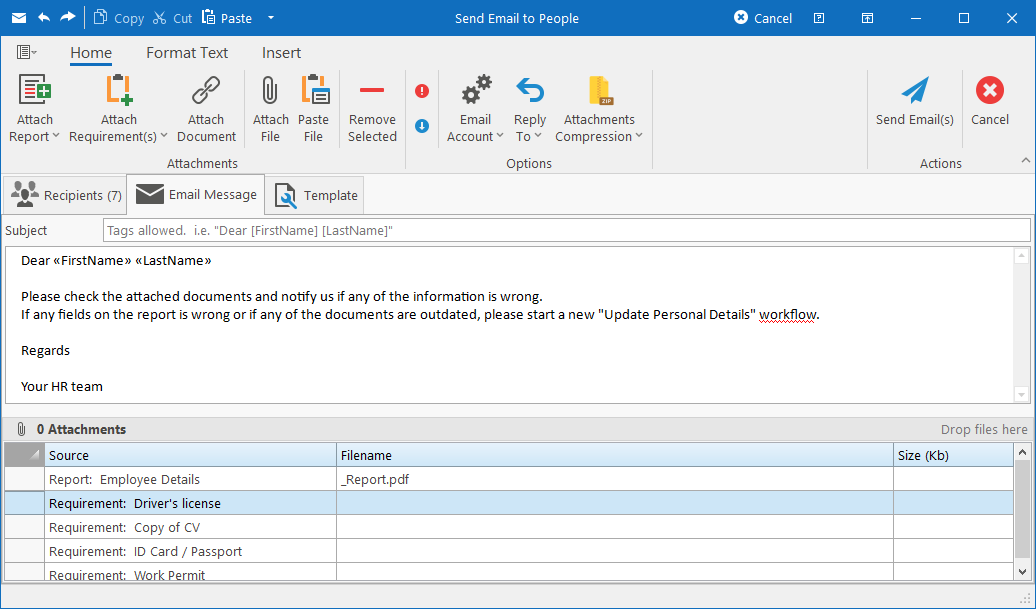Select Requirement: Driver's license row
The width and height of the screenshot is (1036, 609).
point(509,503)
